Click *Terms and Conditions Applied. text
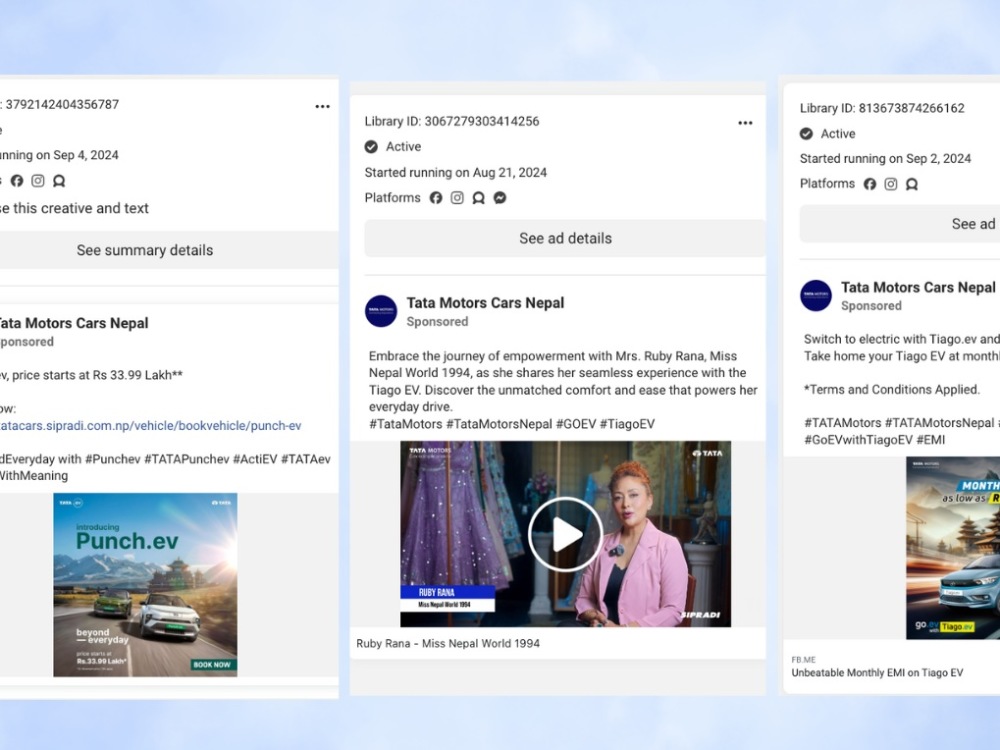 (892, 390)
